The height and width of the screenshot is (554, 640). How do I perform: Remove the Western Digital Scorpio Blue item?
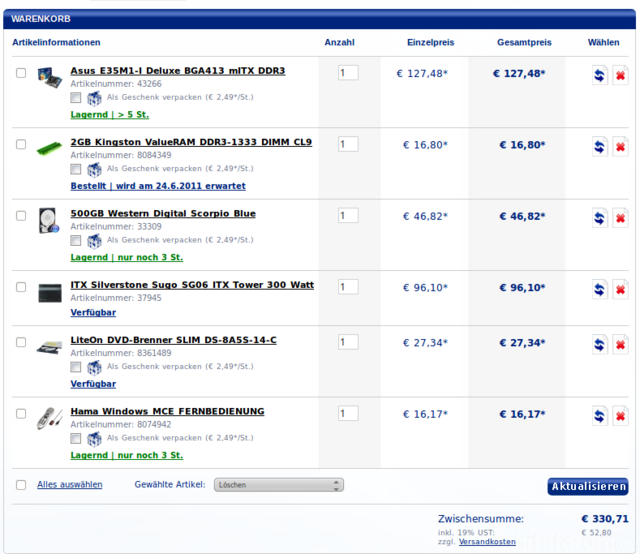coord(620,218)
